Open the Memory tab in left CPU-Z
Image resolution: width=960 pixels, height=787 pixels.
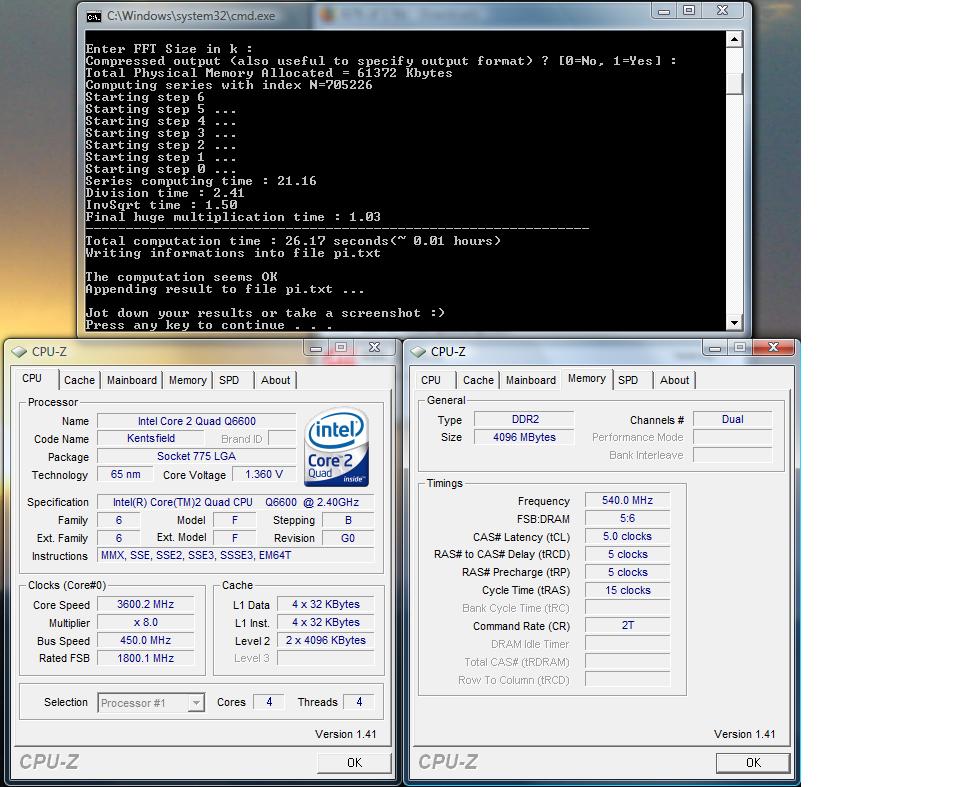187,380
